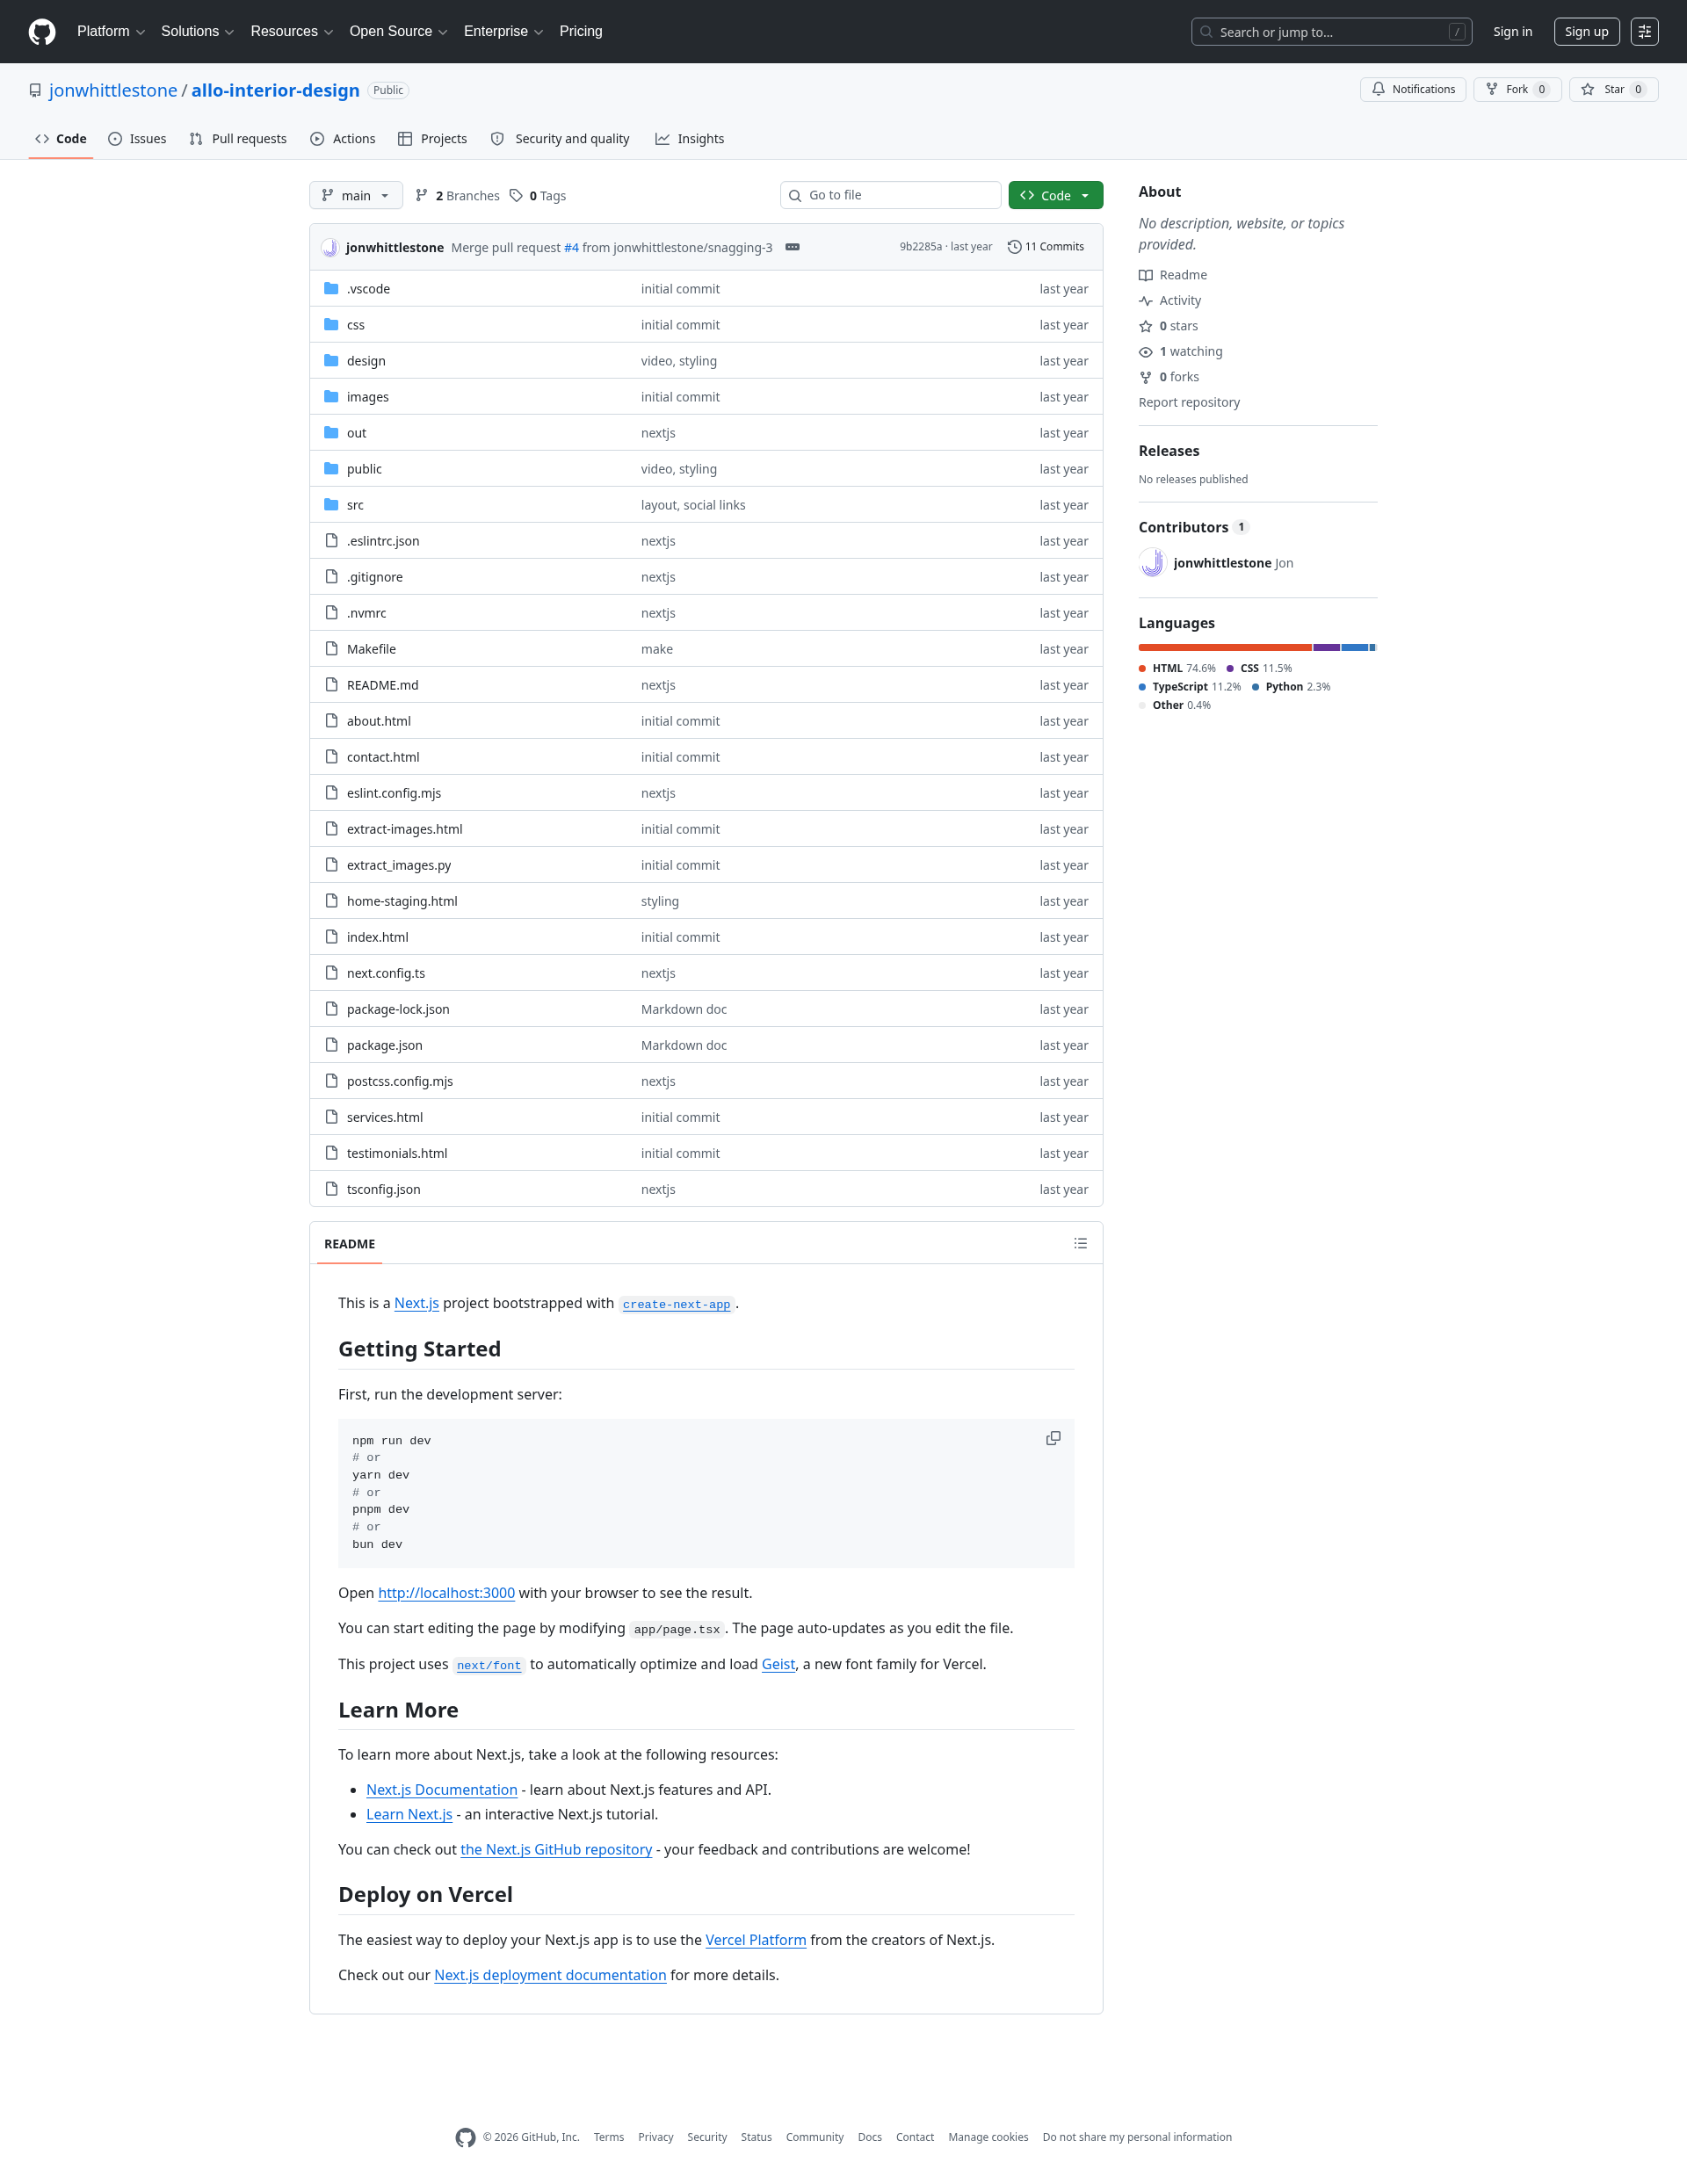Open the README outline icon
Screen dimensions: 1687x2184
pyautogui.click(x=1080, y=1243)
